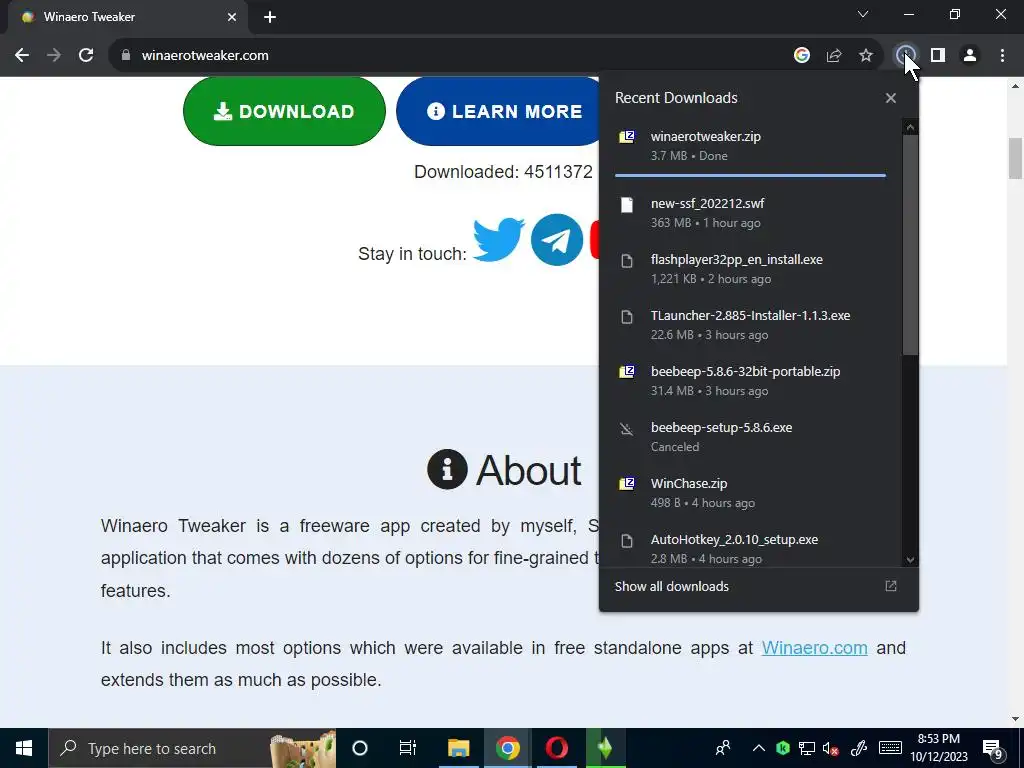This screenshot has width=1024, height=768.
Task: Toggle the Downloads toolbar icon
Action: [905, 56]
